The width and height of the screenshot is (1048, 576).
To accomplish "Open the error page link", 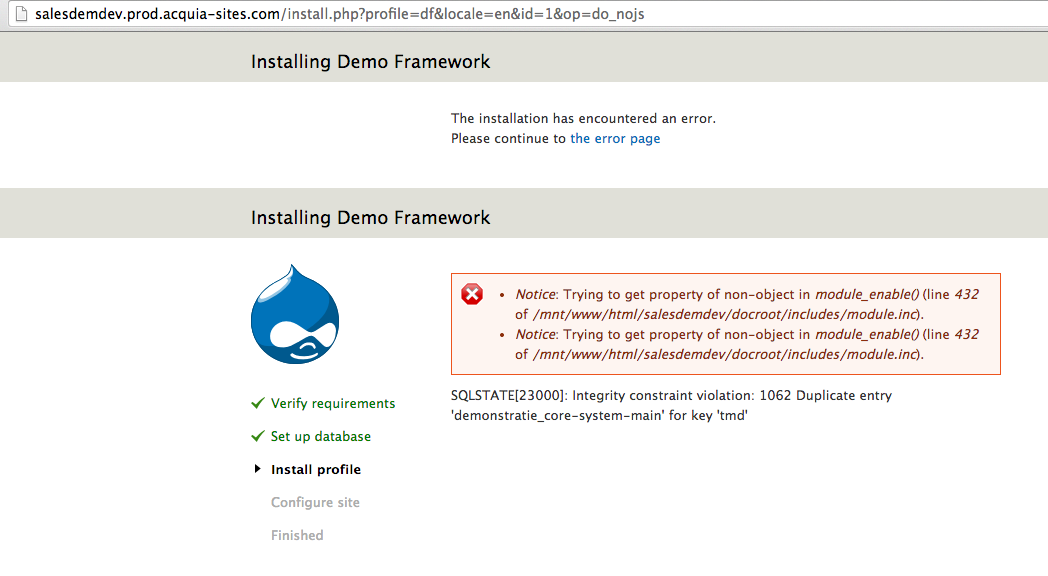I will click(615, 139).
